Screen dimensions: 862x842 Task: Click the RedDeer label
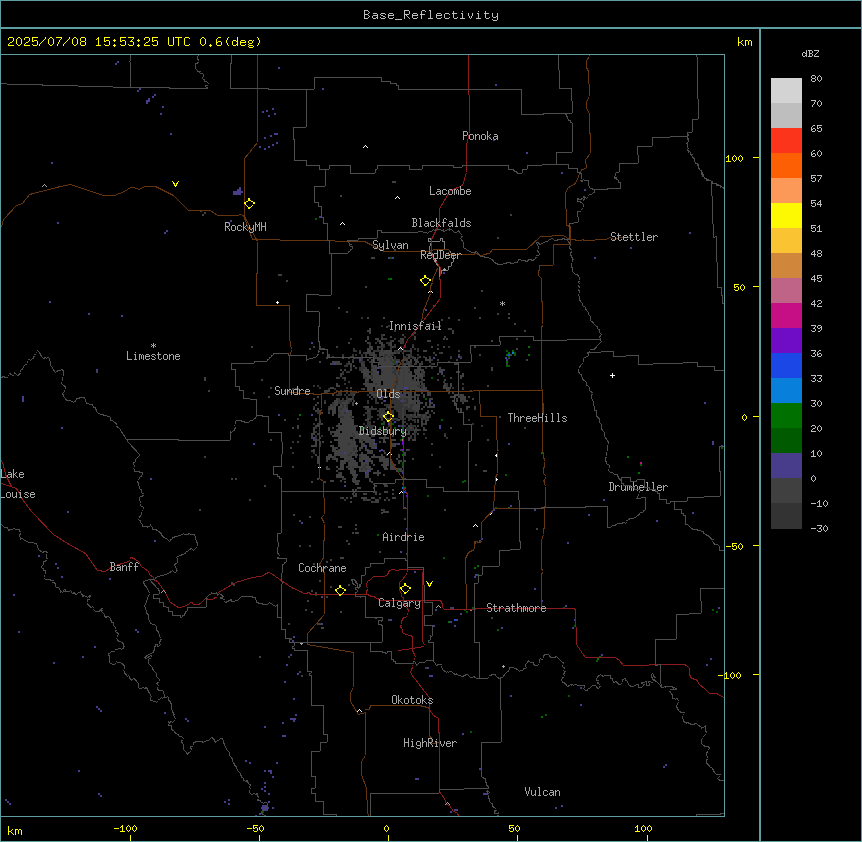click(x=440, y=255)
